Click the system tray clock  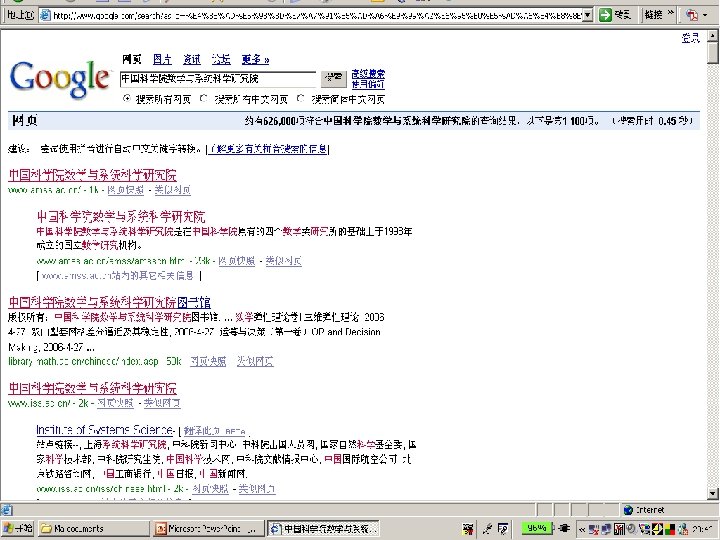point(703,529)
